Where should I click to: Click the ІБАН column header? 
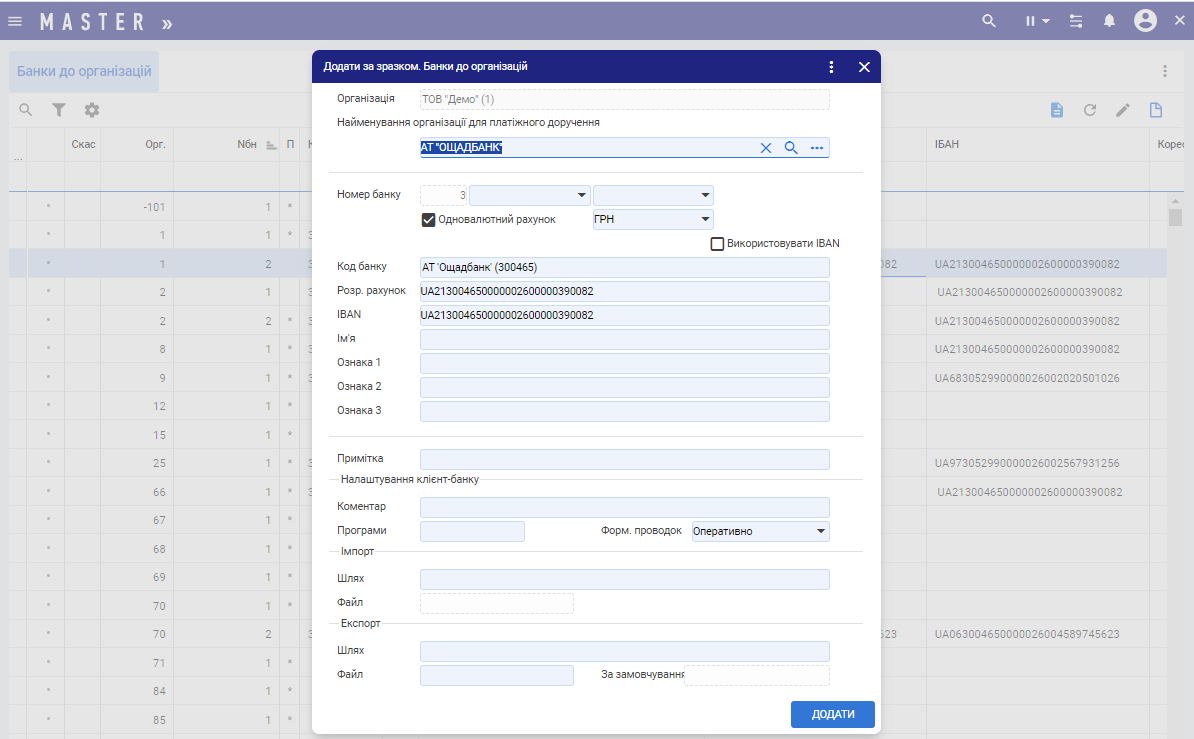(946, 145)
